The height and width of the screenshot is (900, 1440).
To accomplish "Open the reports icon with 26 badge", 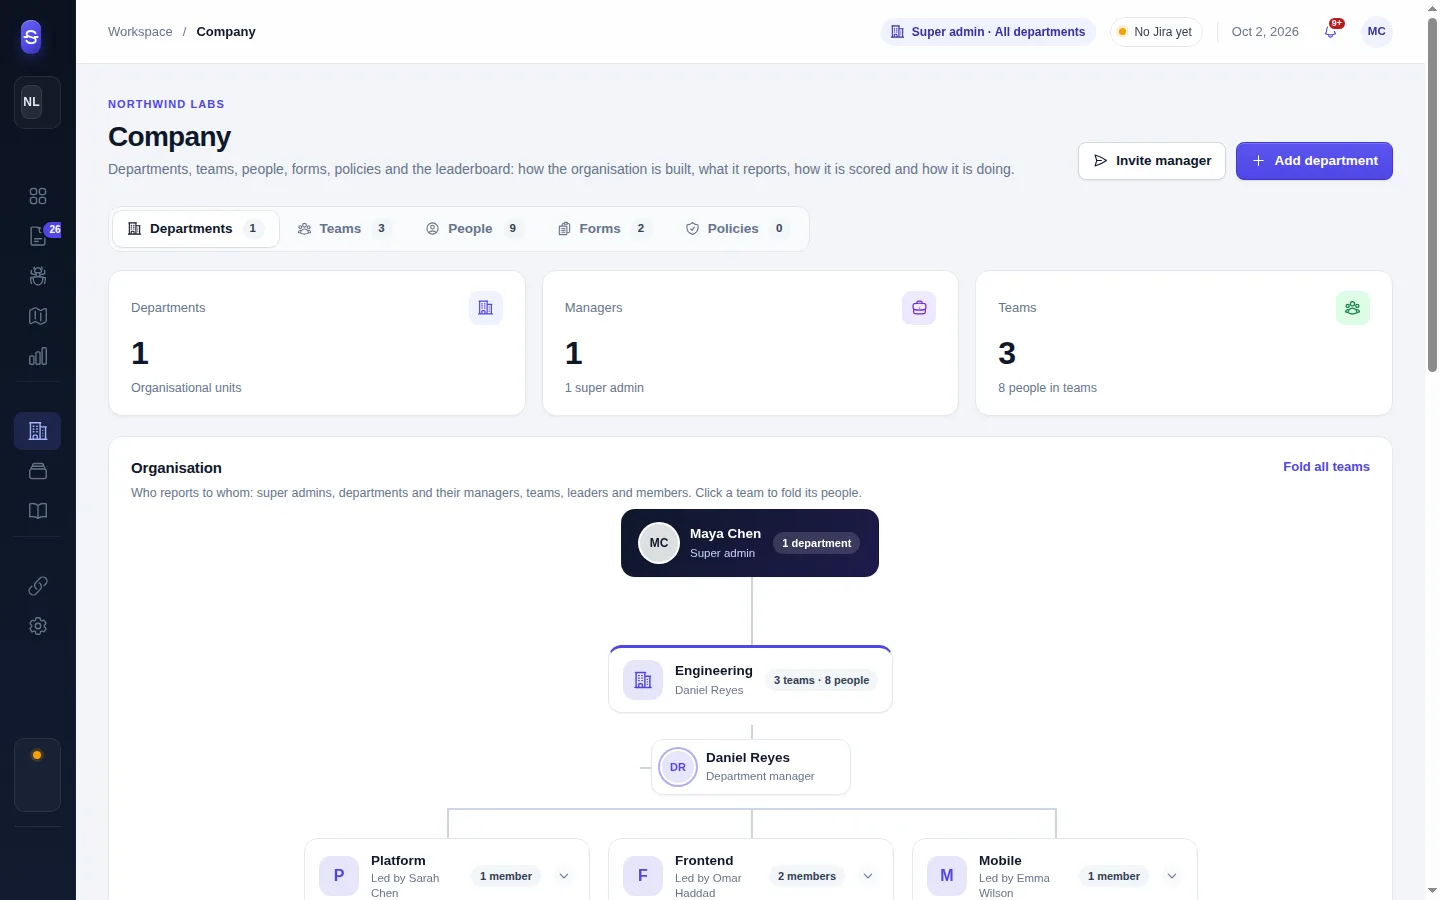I will [x=38, y=236].
